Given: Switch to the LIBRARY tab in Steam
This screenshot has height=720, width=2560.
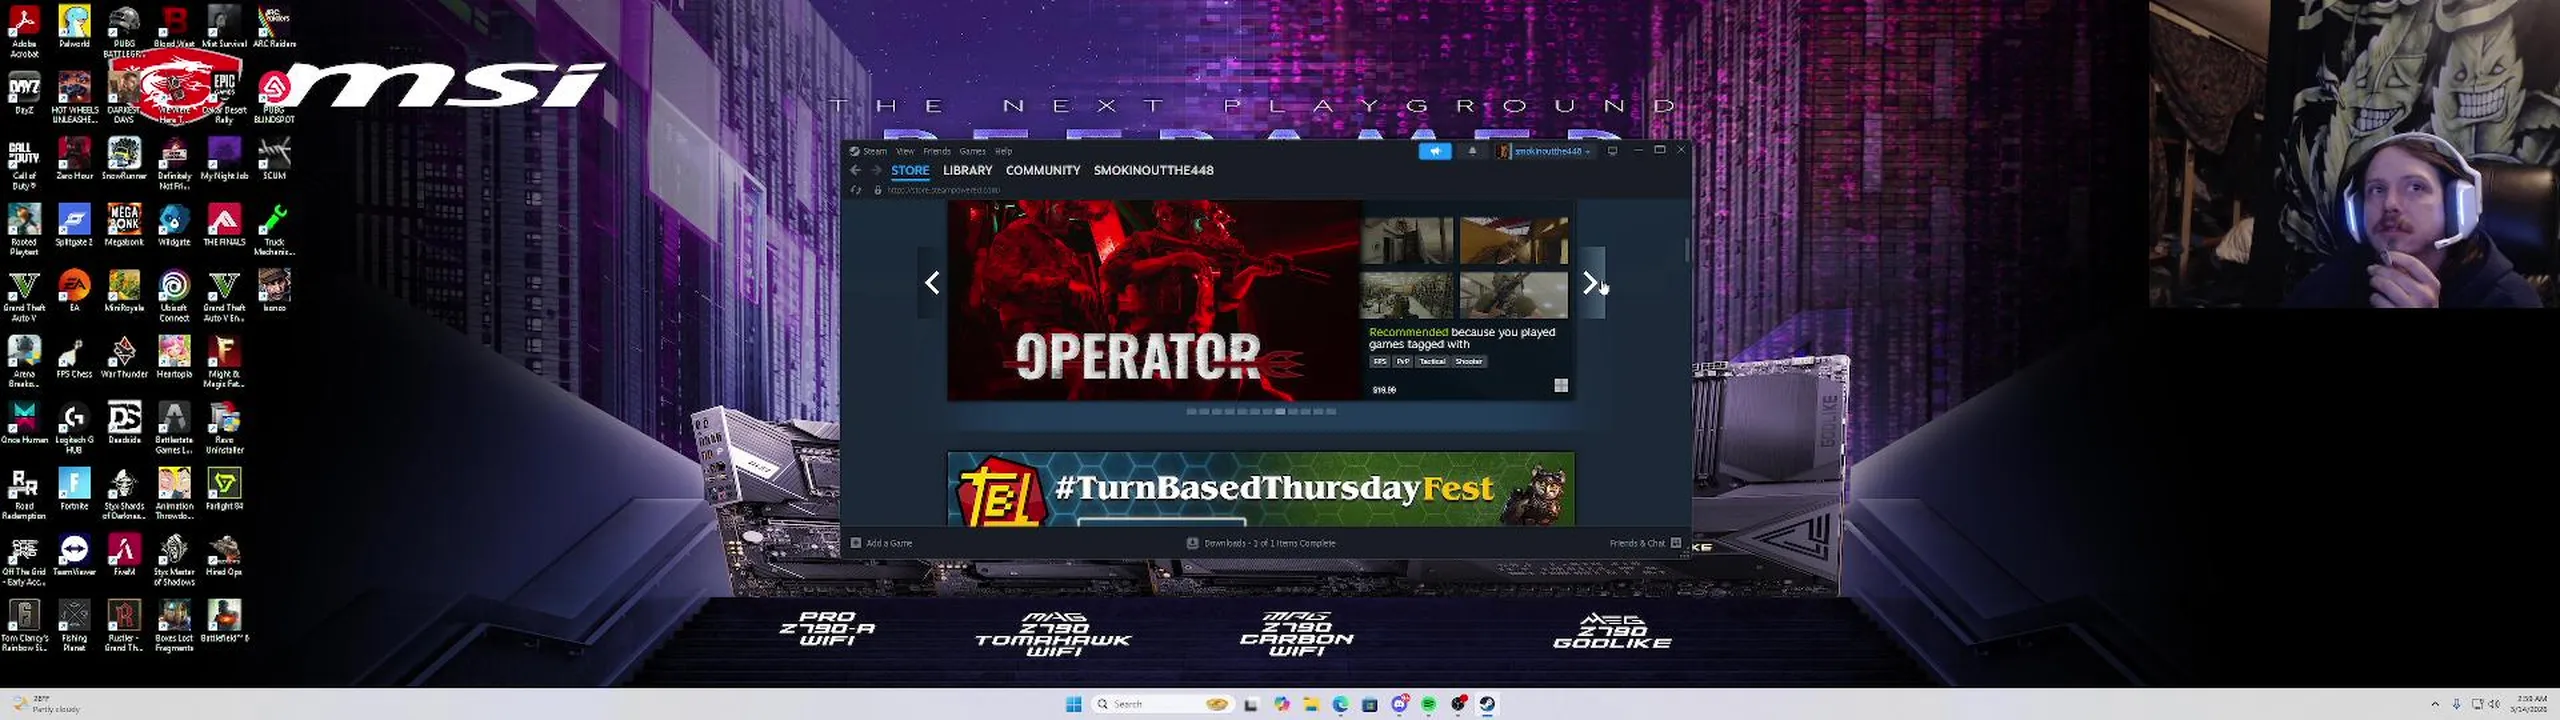Looking at the screenshot, I should [x=967, y=170].
